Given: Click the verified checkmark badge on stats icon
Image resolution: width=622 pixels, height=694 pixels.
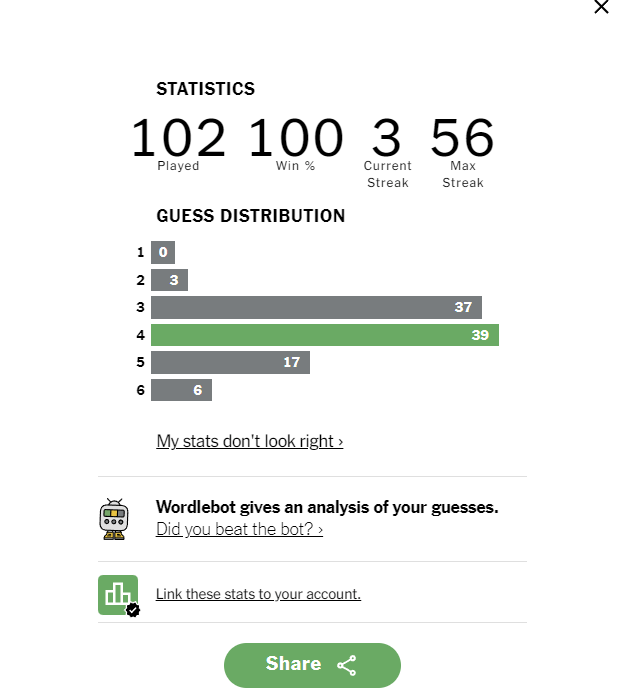Looking at the screenshot, I should 133,610.
